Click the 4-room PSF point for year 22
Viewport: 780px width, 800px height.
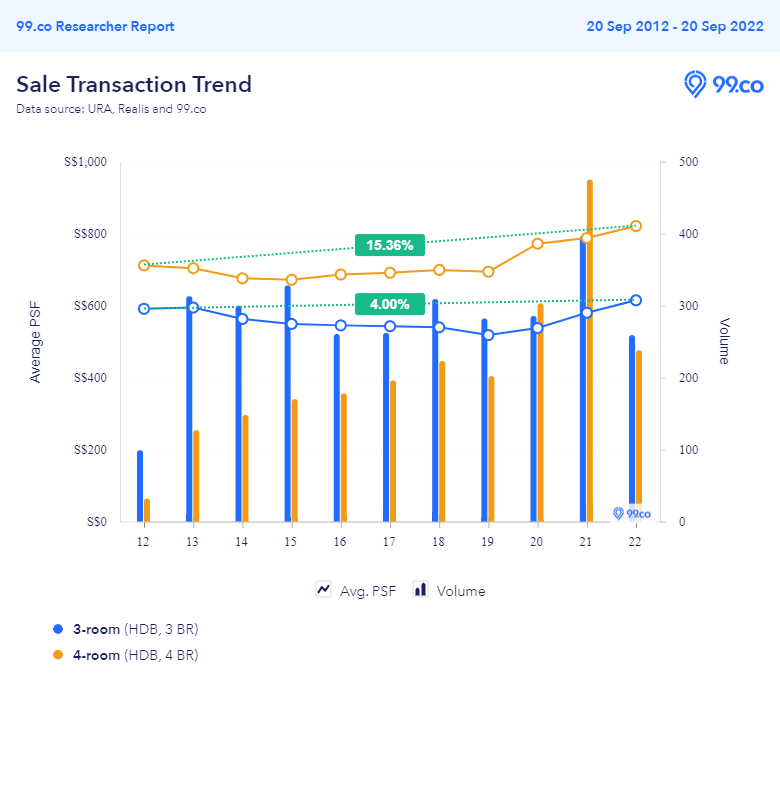(x=636, y=226)
